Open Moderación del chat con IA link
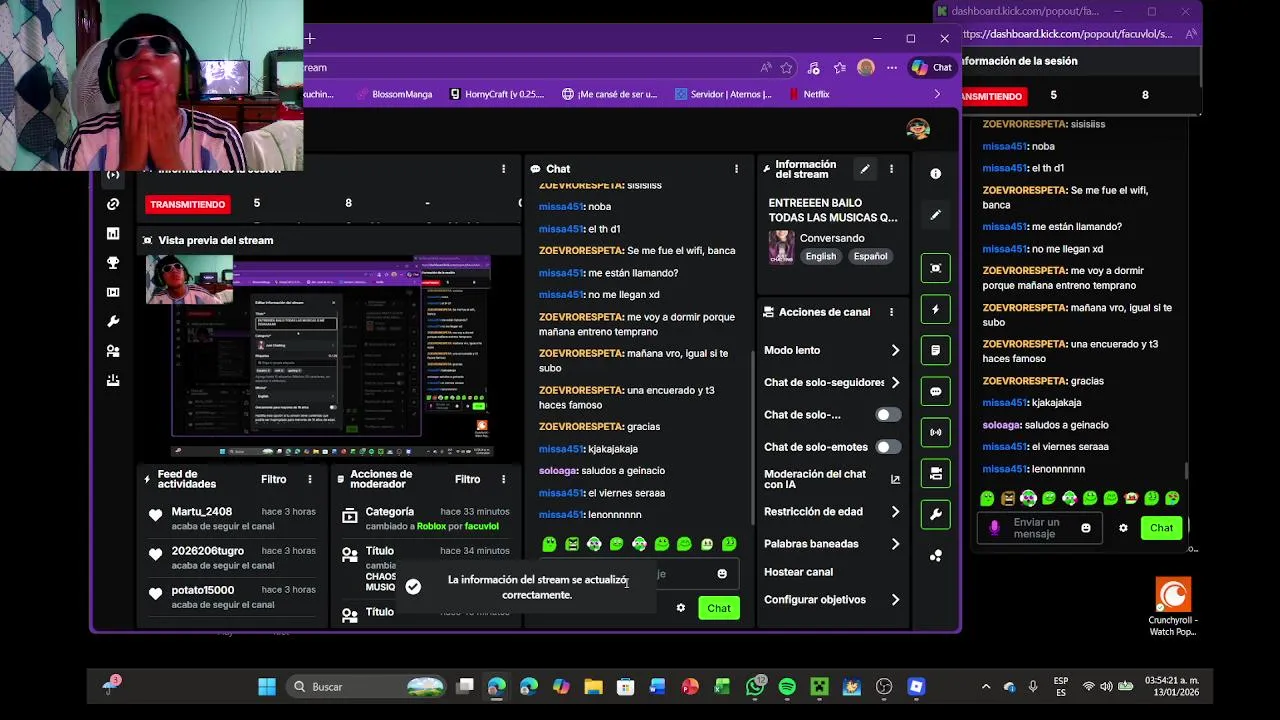1280x720 pixels. pos(832,480)
